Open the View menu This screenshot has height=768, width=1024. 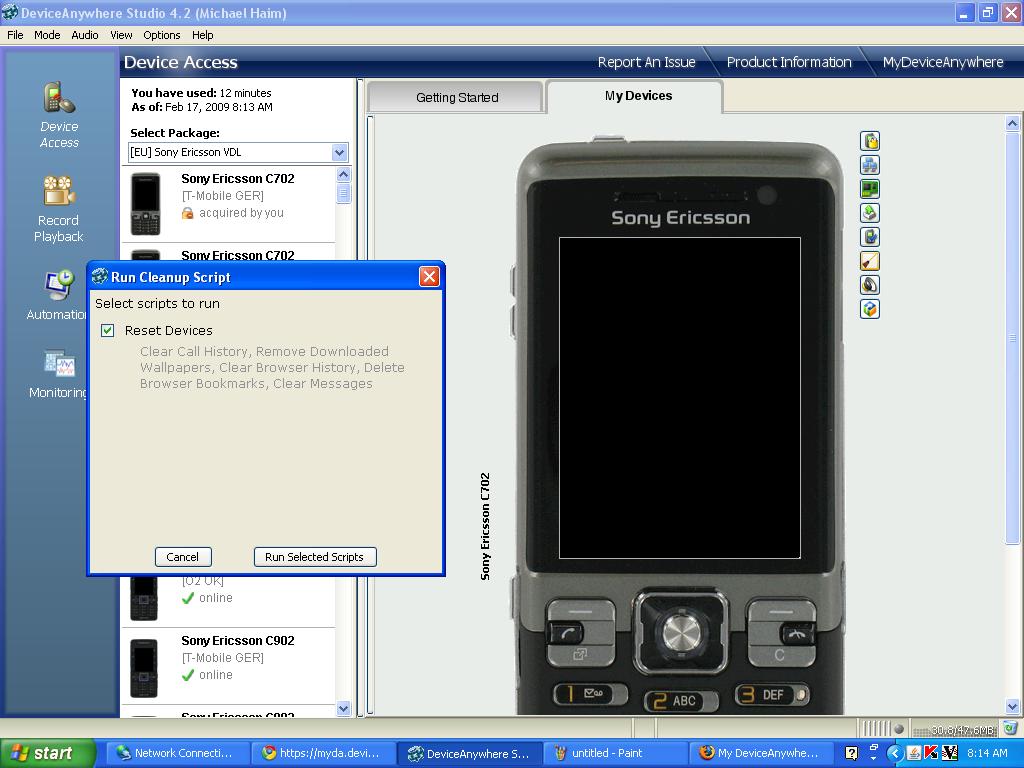pyautogui.click(x=121, y=35)
